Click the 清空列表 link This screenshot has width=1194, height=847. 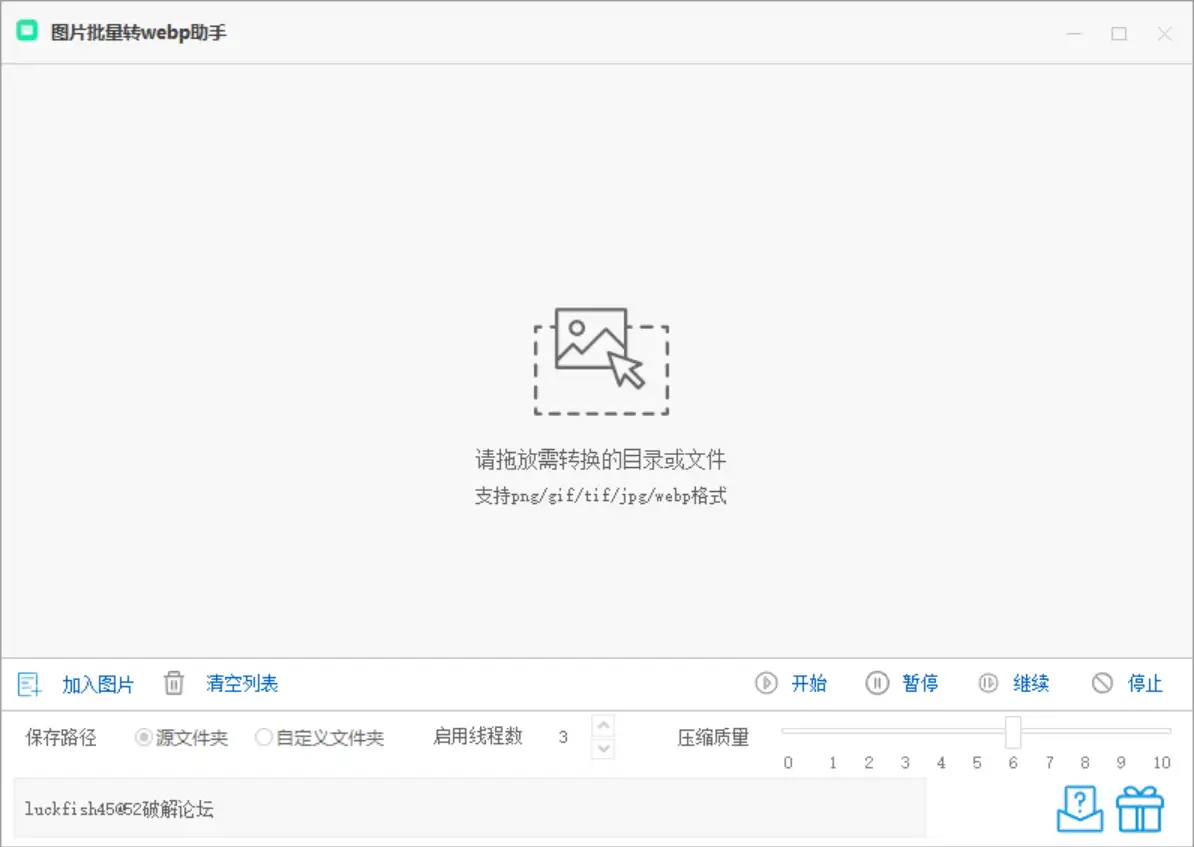pyautogui.click(x=242, y=684)
